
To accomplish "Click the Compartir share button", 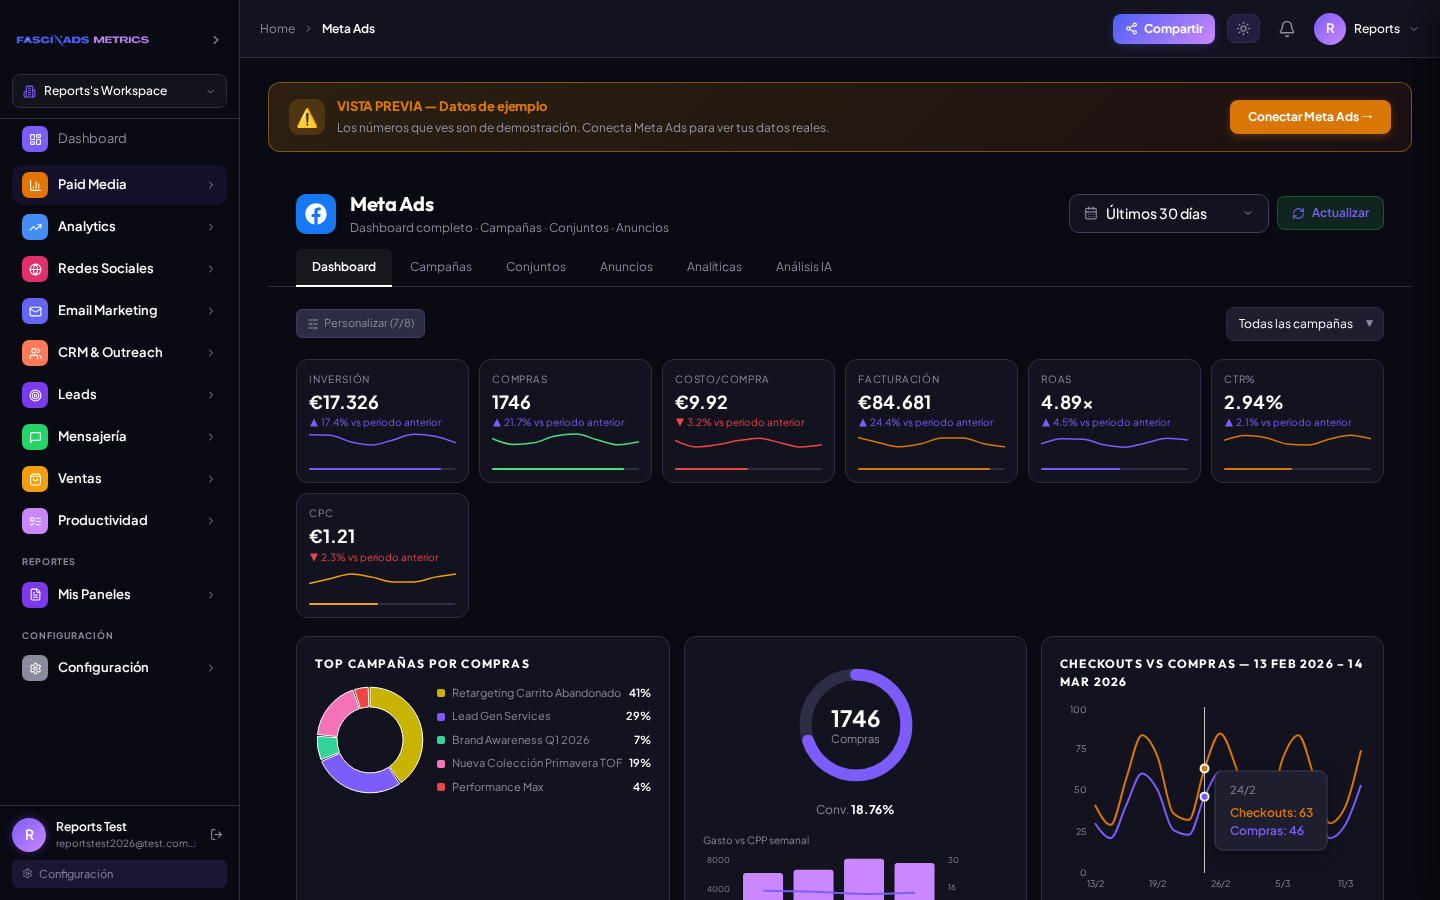I will 1164,29.
